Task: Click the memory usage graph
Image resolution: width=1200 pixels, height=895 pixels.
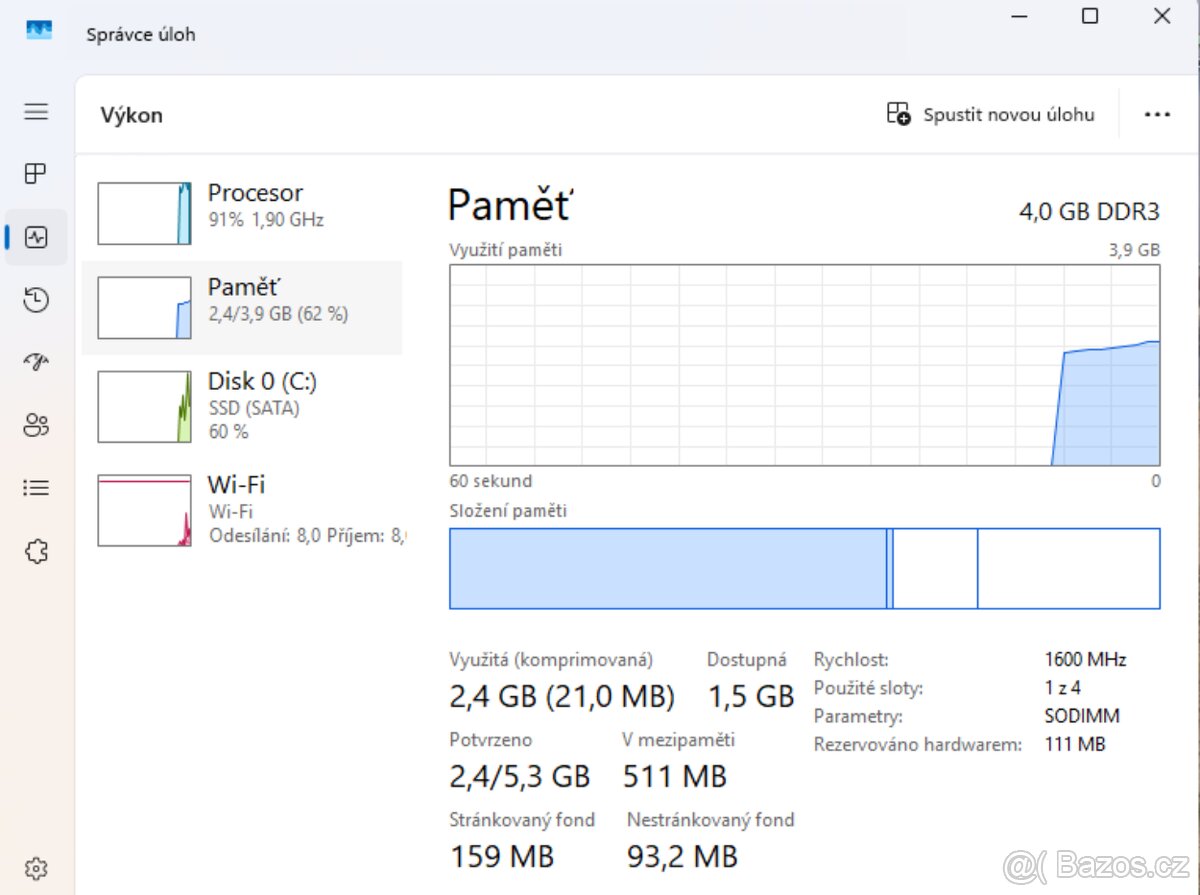Action: (x=804, y=365)
